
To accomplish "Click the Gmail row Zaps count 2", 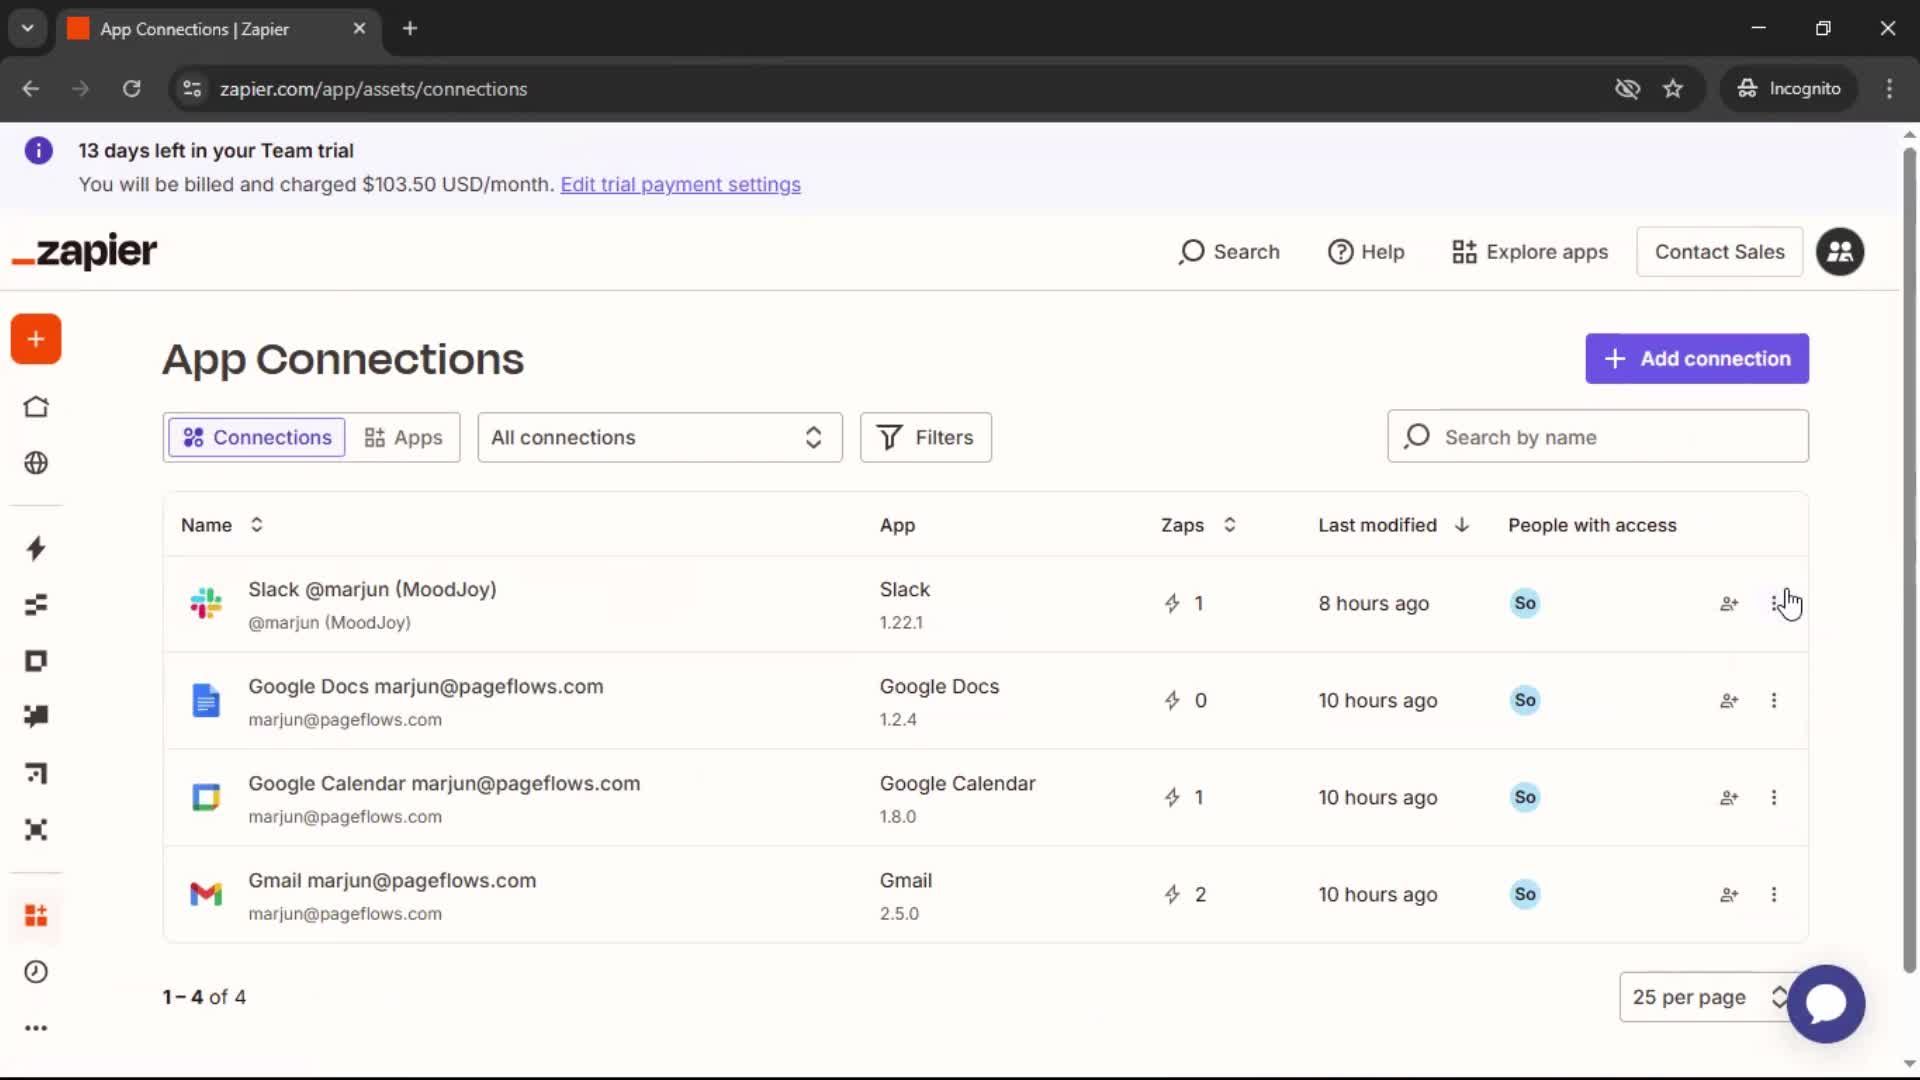I will pyautogui.click(x=1185, y=895).
